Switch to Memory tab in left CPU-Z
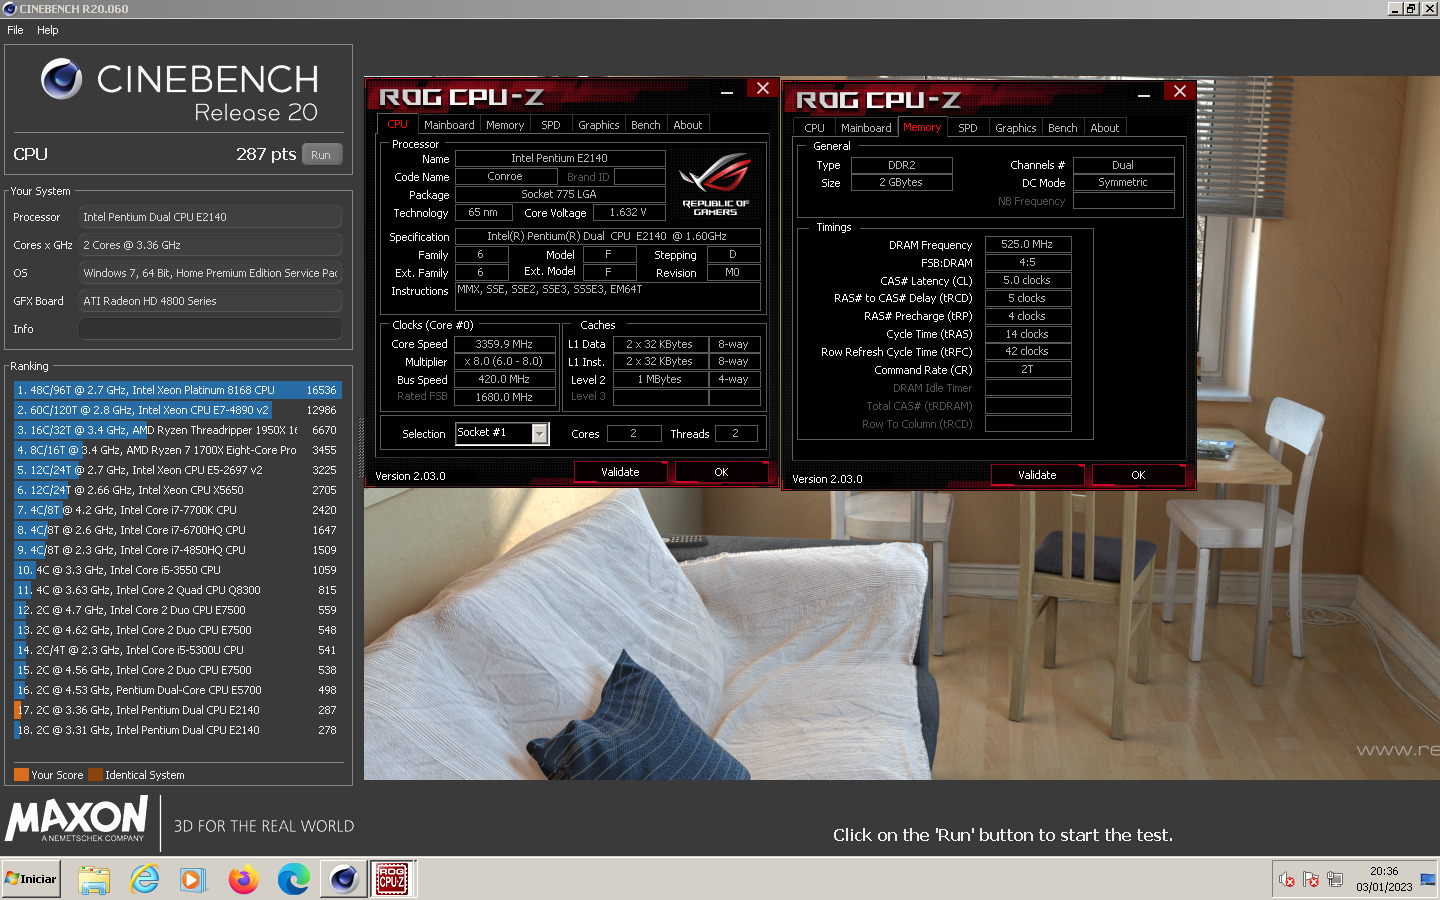Viewport: 1440px width, 900px height. click(x=505, y=125)
